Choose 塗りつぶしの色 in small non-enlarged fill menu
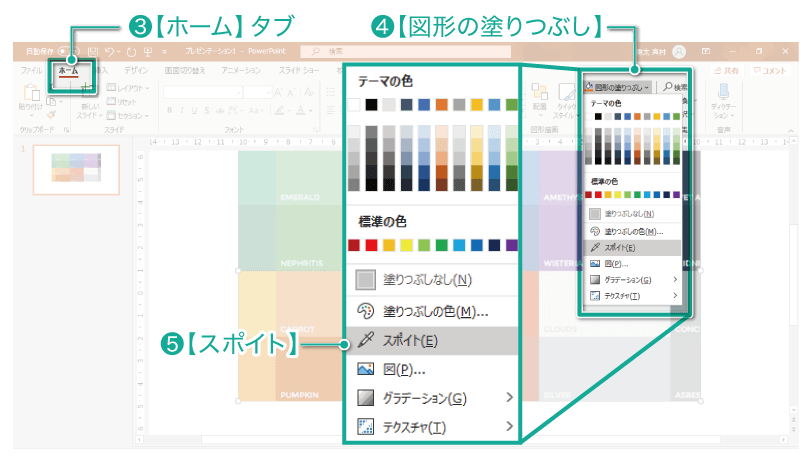The width and height of the screenshot is (810, 460). (x=632, y=232)
